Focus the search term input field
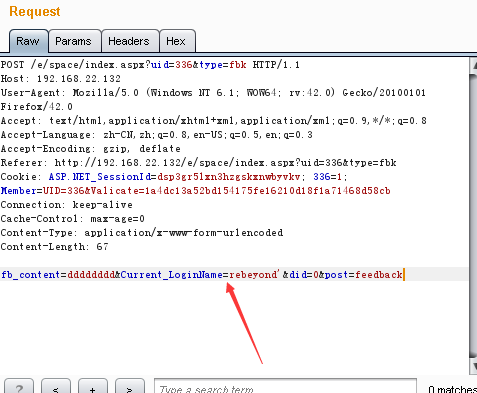477x393 pixels. (x=285, y=387)
